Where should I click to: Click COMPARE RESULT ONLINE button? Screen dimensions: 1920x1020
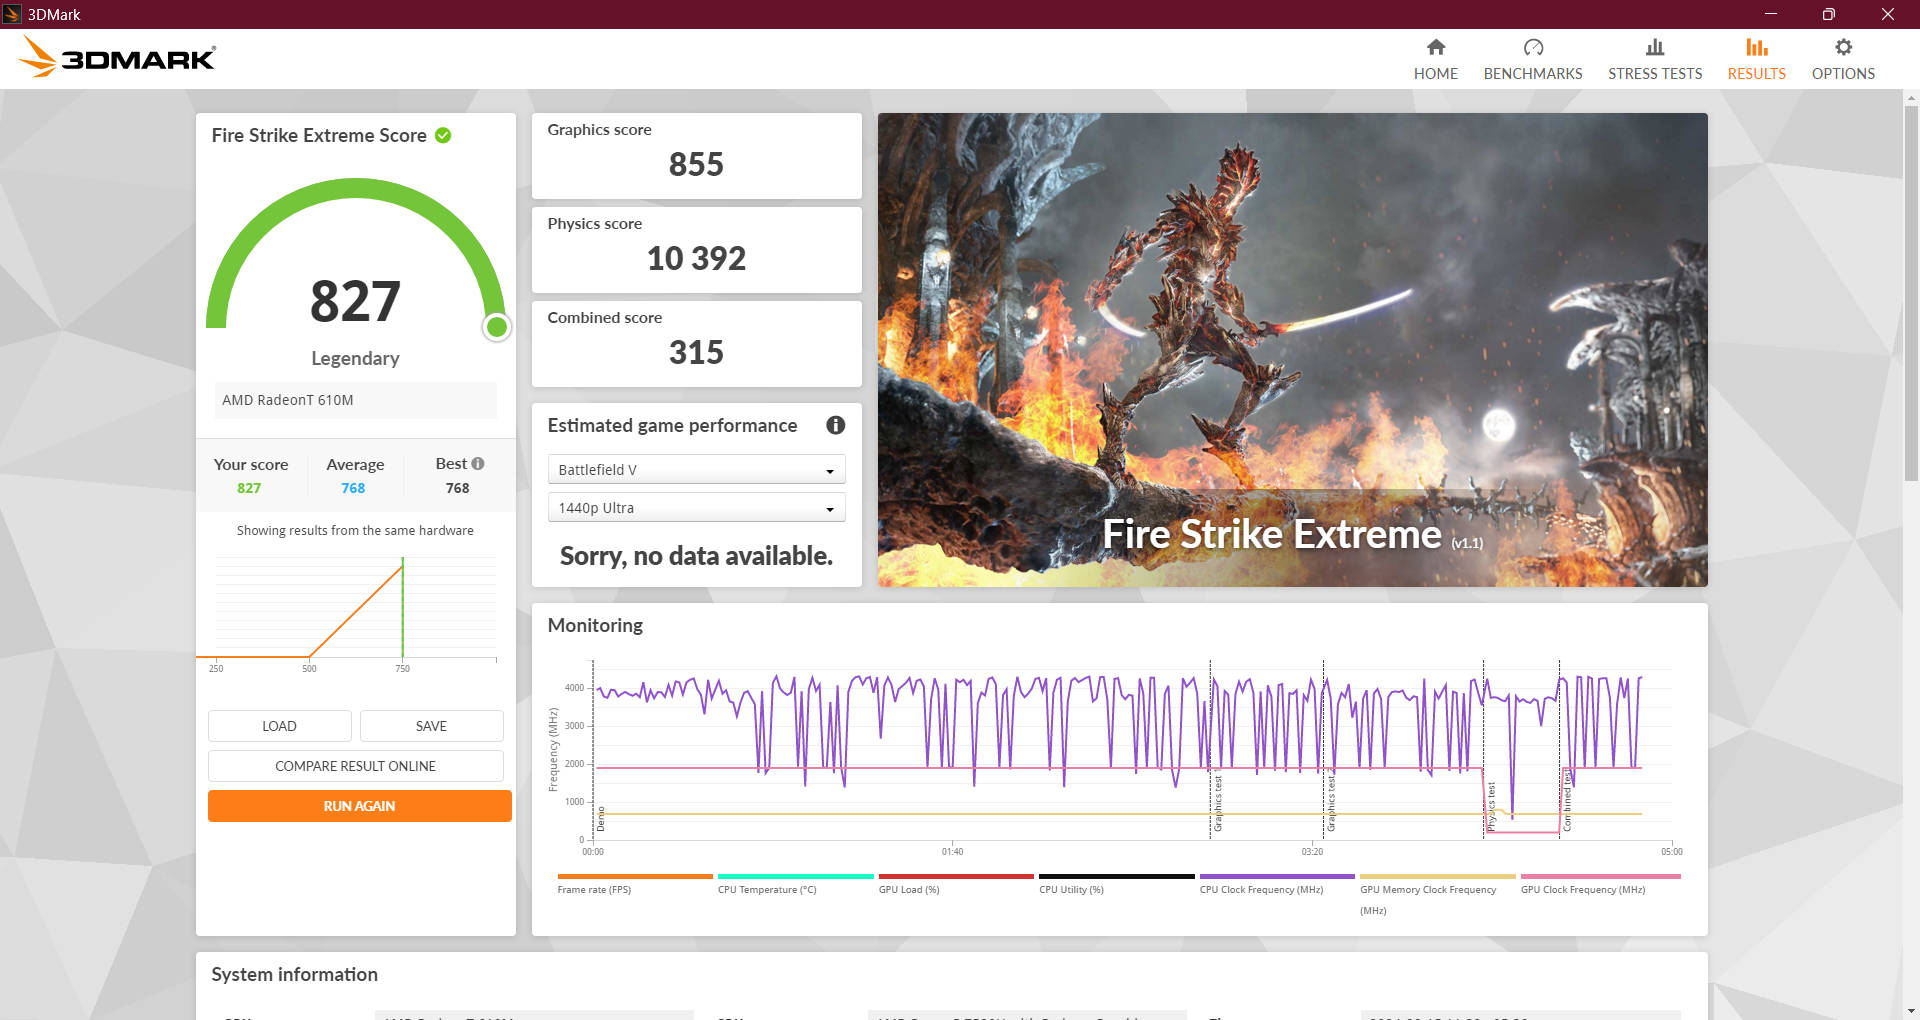click(x=355, y=766)
